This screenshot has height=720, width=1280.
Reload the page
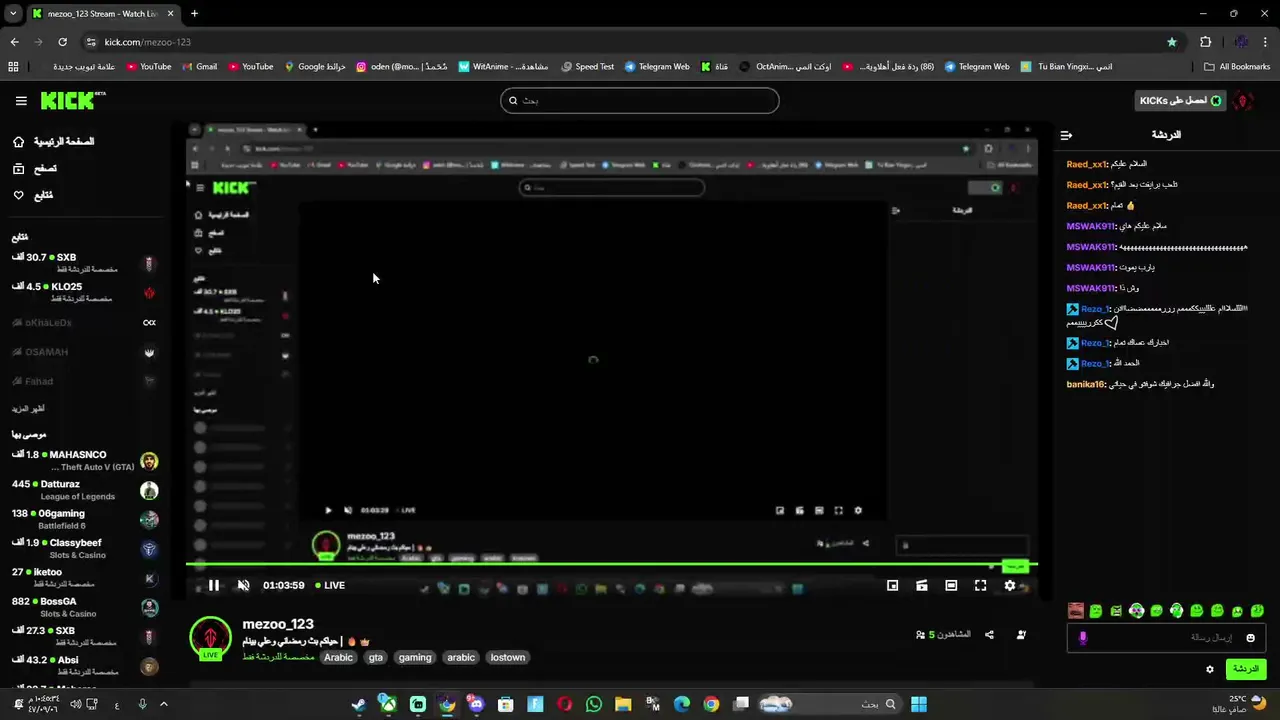tap(62, 42)
